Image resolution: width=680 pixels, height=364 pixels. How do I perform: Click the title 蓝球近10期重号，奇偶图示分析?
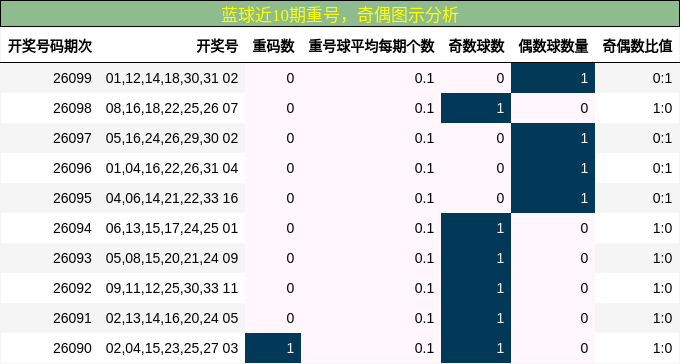340,15
